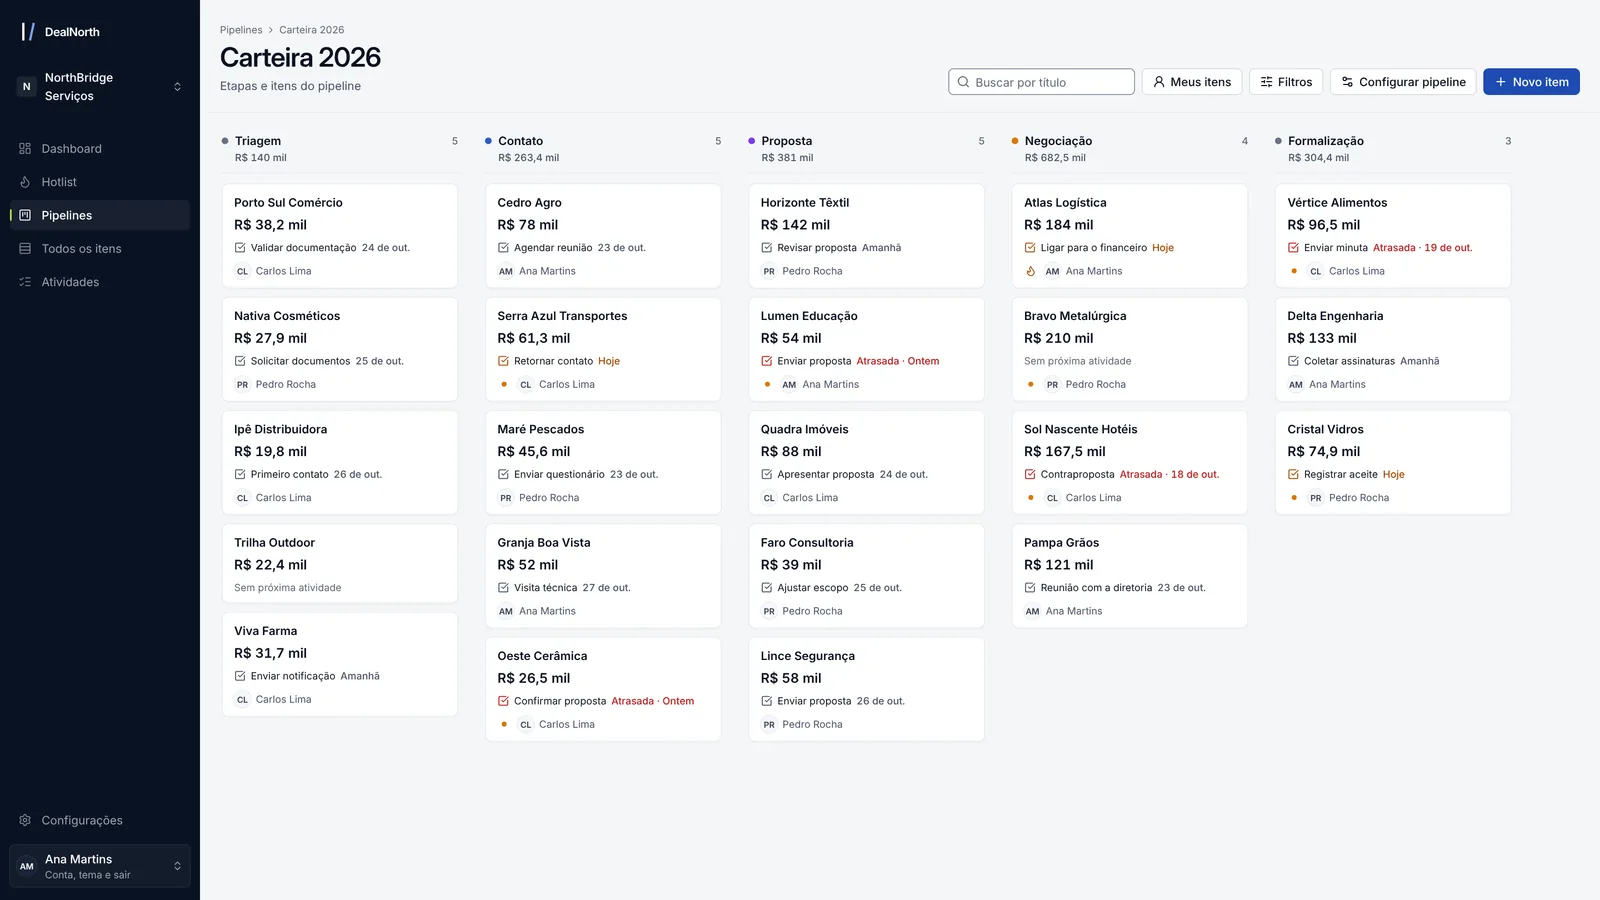
Task: Open Configurações gear icon
Action: click(25, 820)
